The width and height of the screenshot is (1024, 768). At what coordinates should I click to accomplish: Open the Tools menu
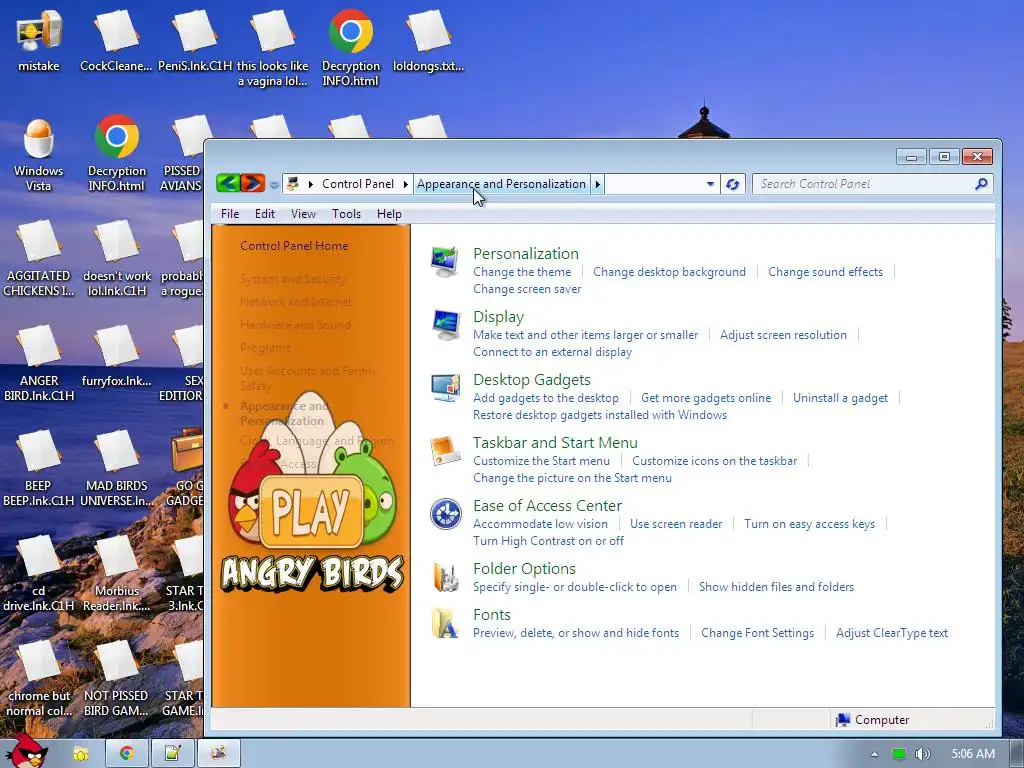tap(346, 214)
